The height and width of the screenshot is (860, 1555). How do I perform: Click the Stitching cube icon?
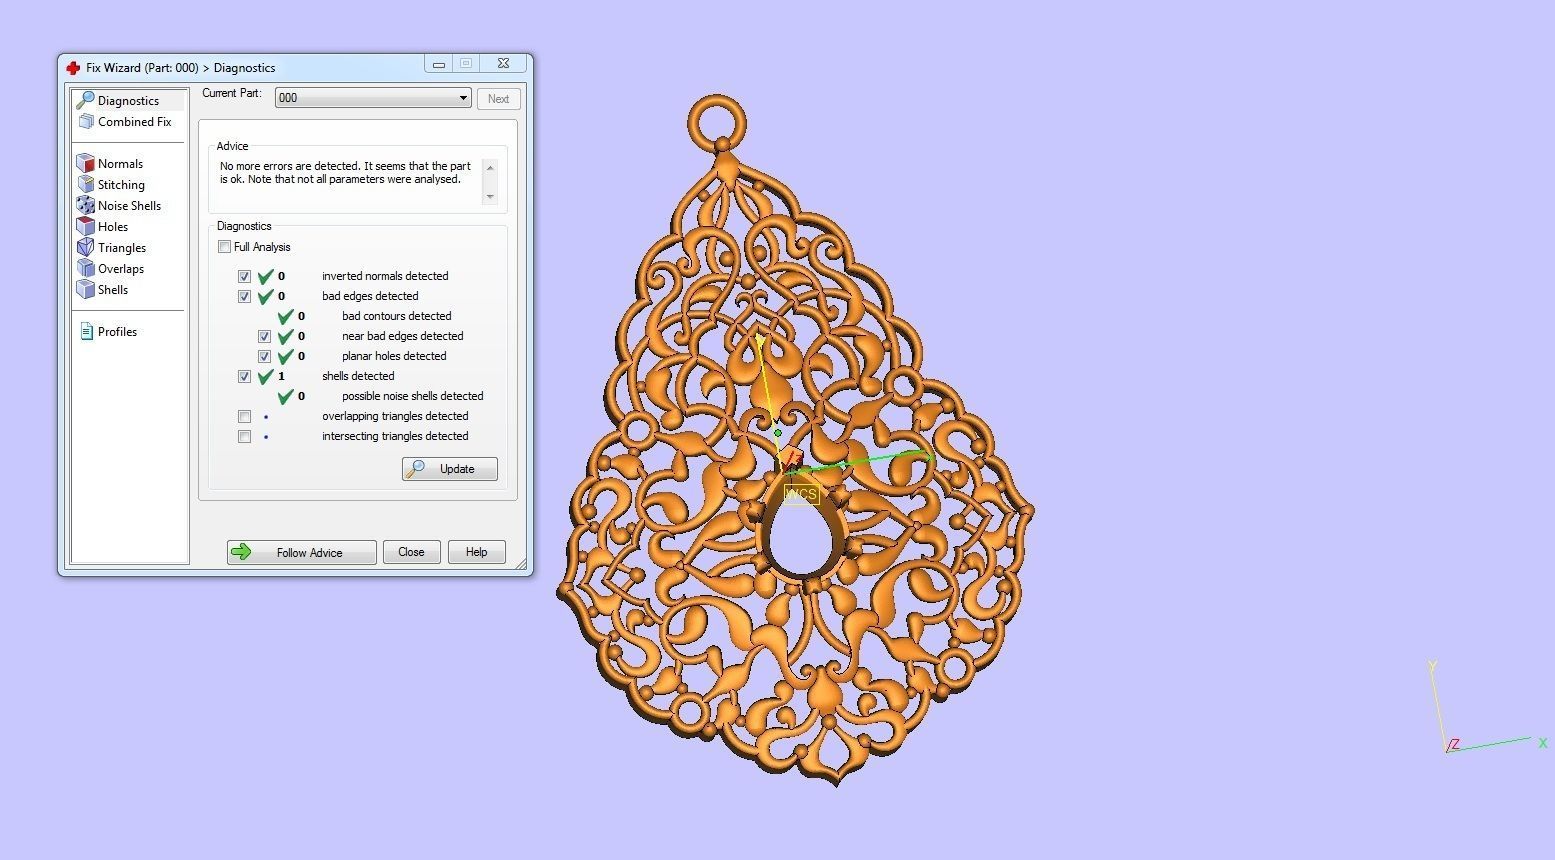point(86,185)
